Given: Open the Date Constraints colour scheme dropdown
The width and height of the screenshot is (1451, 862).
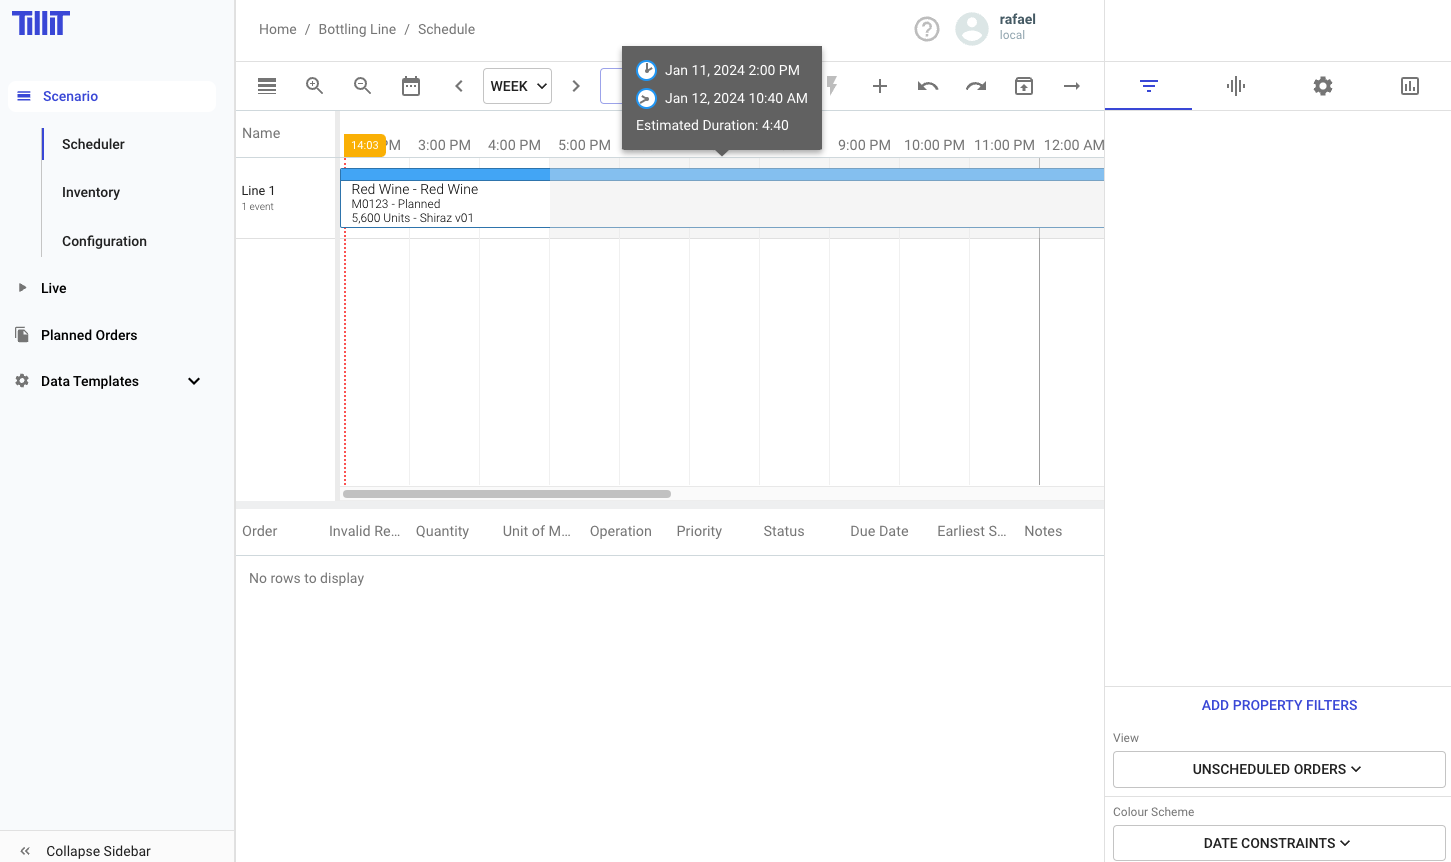Looking at the screenshot, I should pos(1278,843).
